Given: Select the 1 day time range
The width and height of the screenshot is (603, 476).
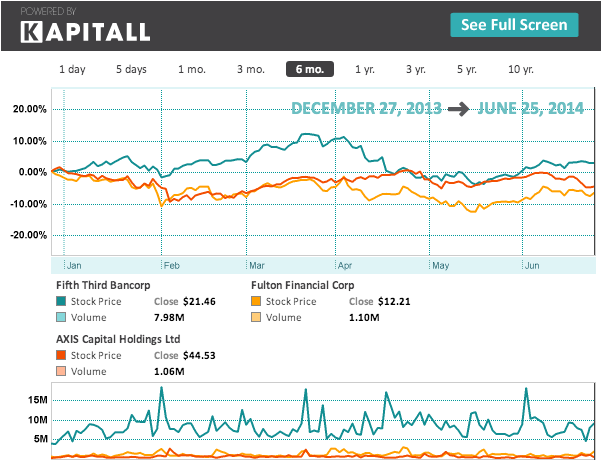Looking at the screenshot, I should (72, 69).
